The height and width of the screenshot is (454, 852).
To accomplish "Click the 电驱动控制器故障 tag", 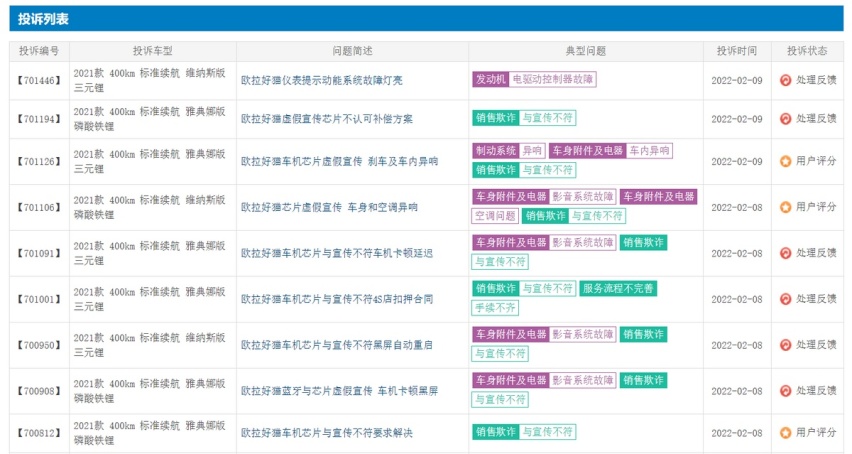I will pyautogui.click(x=553, y=79).
